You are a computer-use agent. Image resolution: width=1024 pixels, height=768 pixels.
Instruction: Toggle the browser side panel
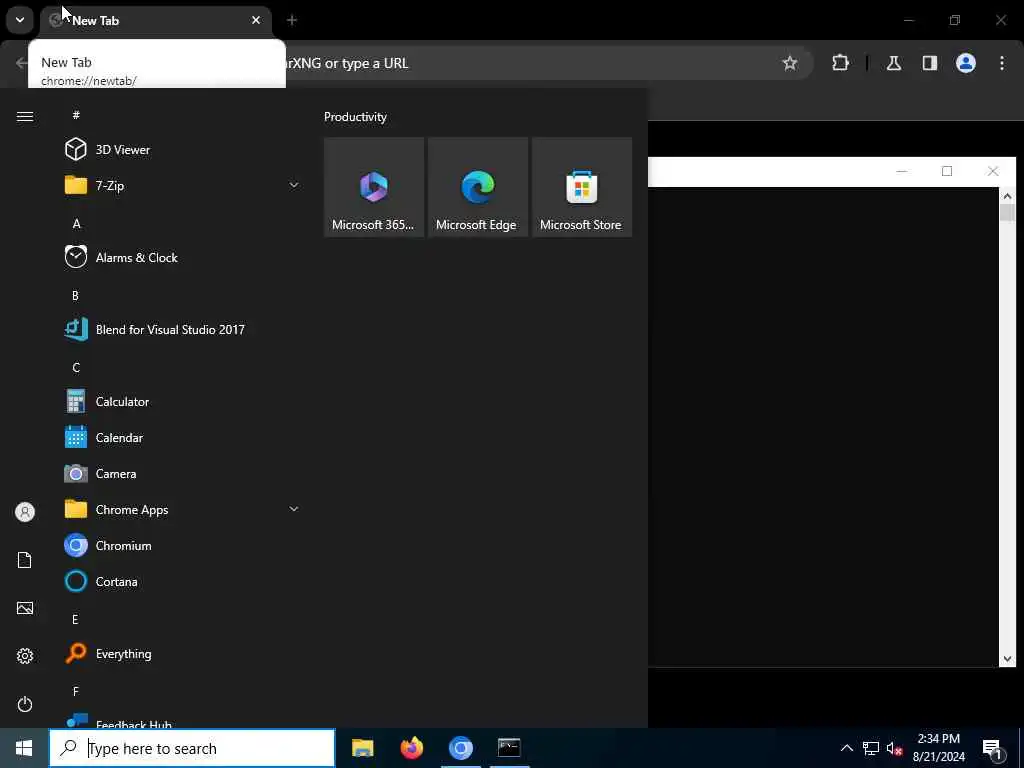929,63
